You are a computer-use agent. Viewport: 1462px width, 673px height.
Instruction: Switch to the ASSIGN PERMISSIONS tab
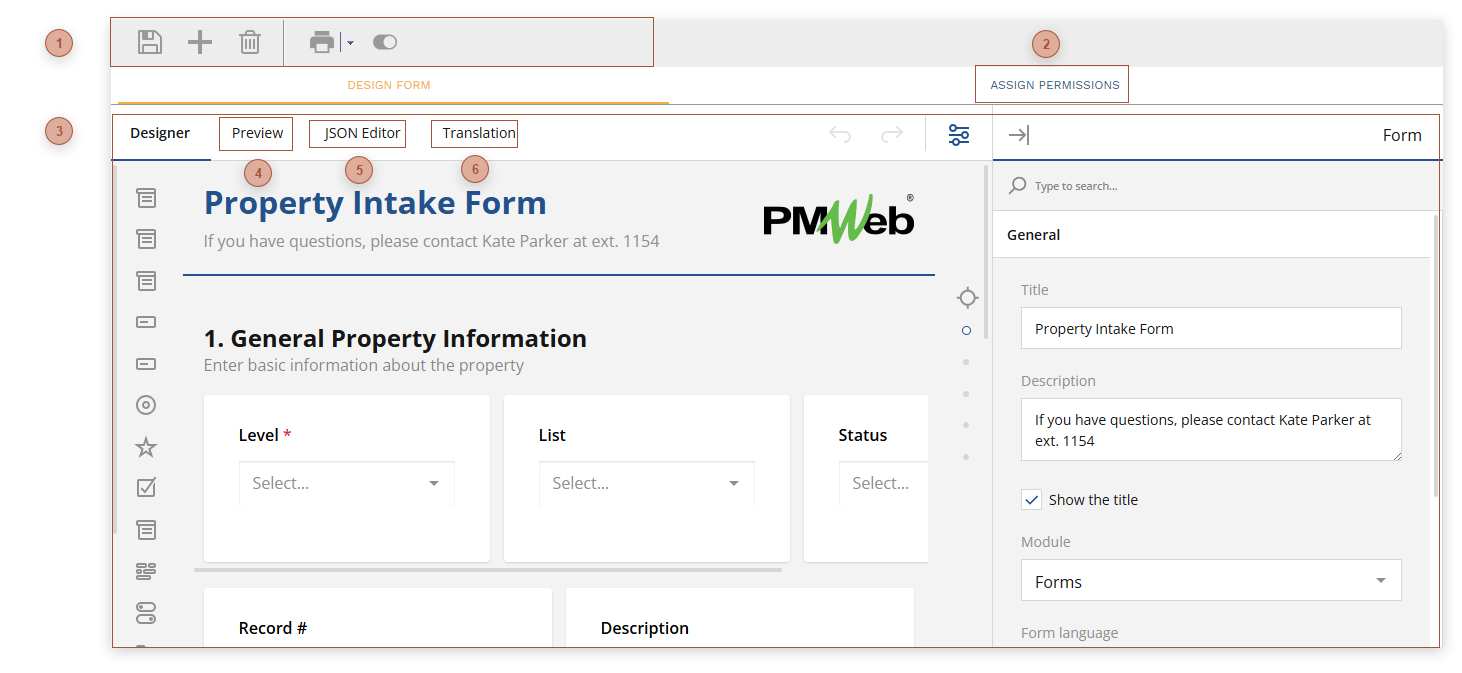(1051, 84)
